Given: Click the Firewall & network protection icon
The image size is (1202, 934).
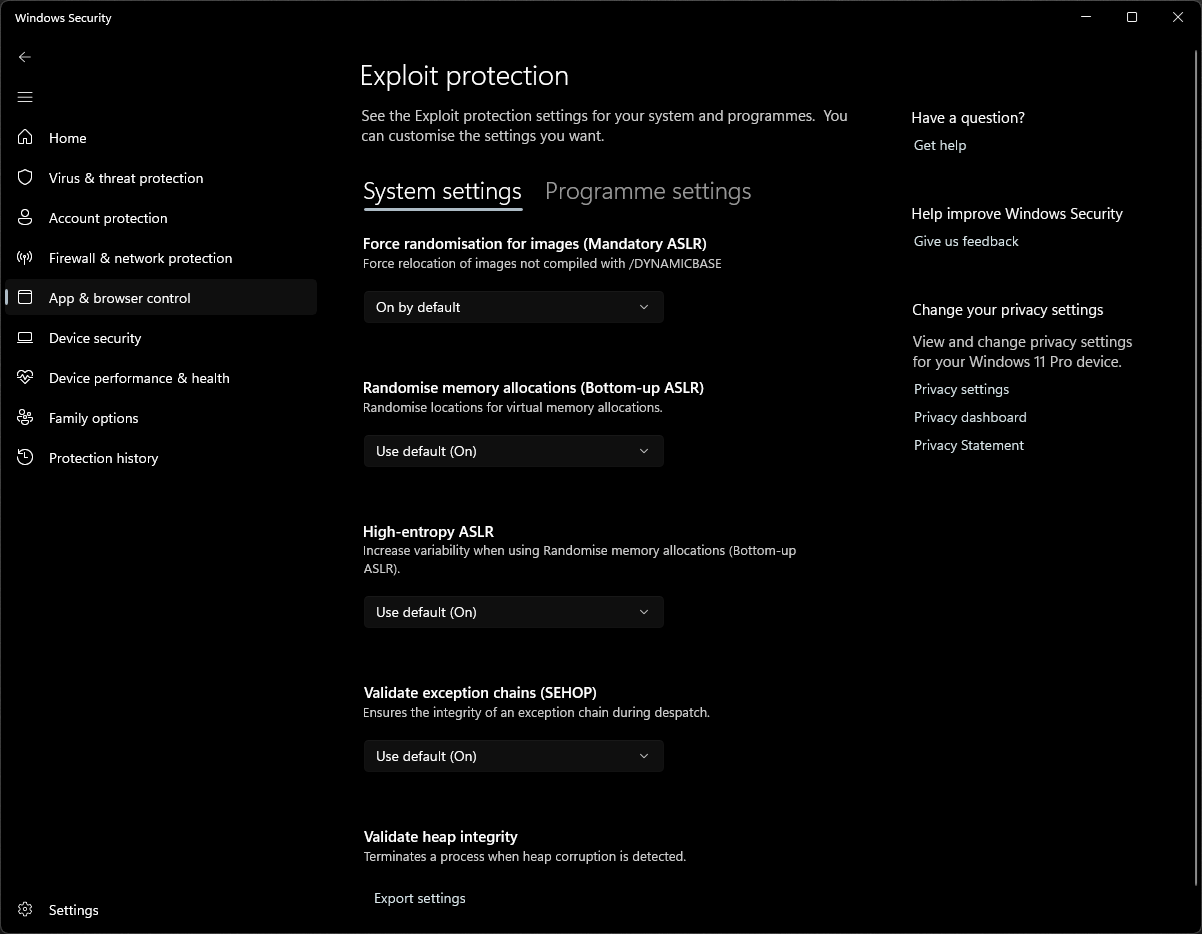Looking at the screenshot, I should 26,257.
